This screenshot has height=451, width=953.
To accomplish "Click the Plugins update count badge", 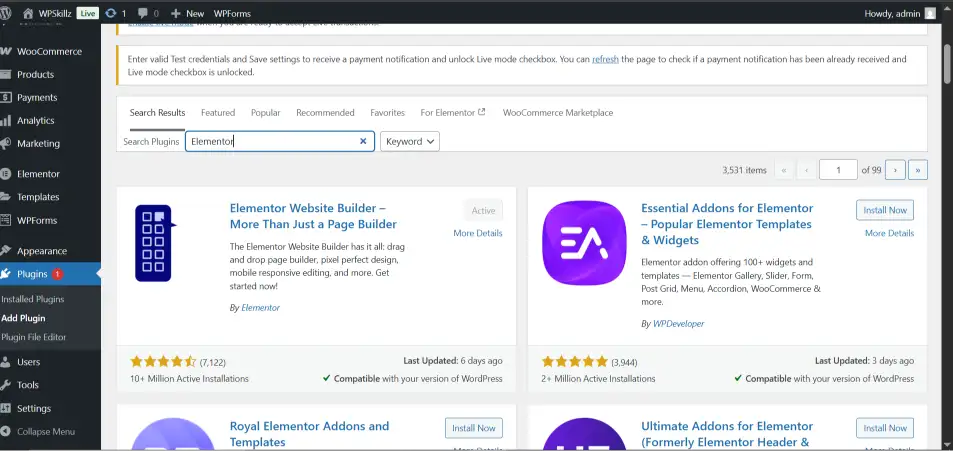I will (x=57, y=274).
